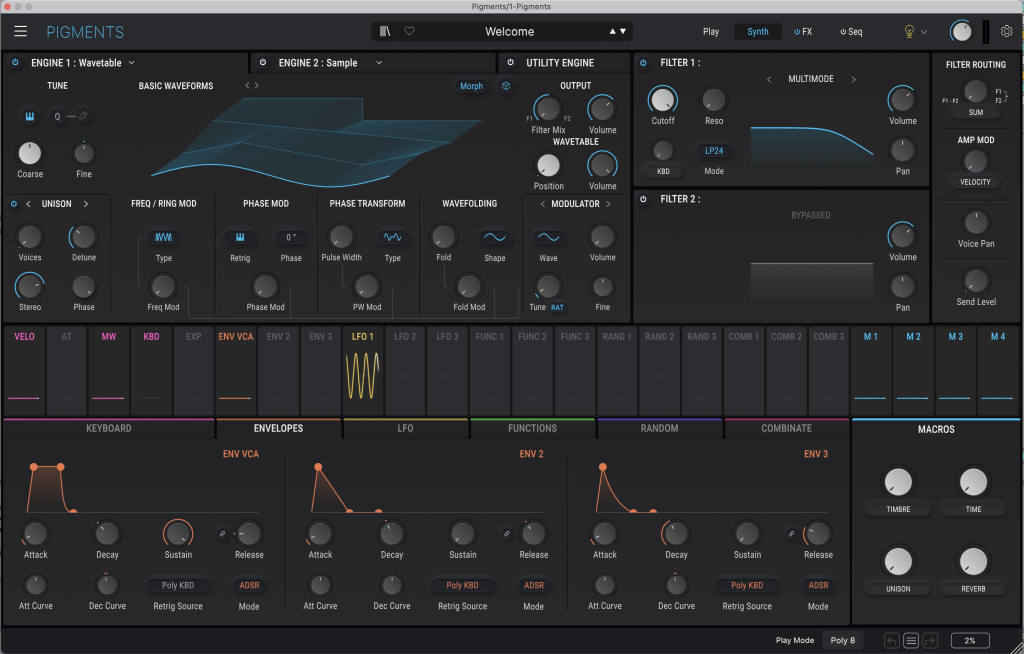
Task: Click the 3D wavetable view cube icon
Action: pos(506,86)
